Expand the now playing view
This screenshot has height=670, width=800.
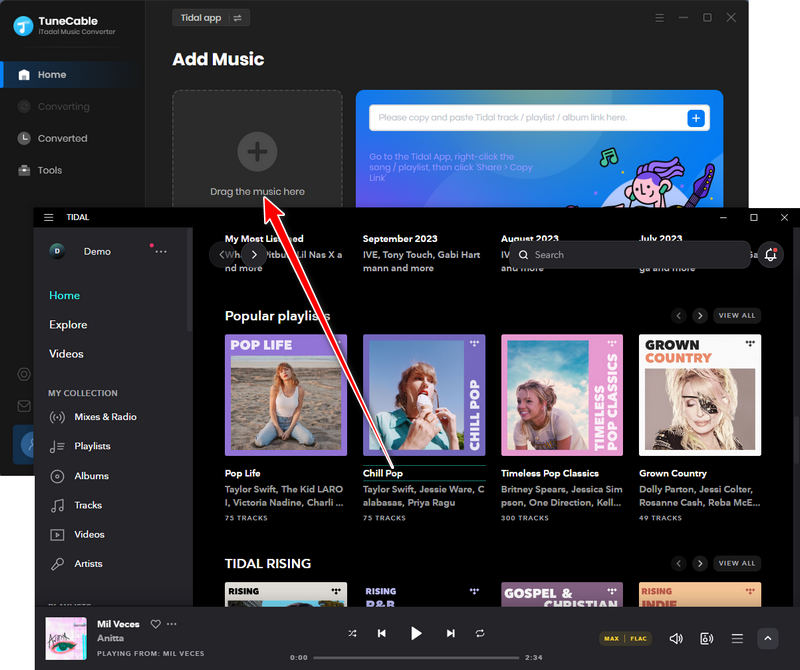pos(768,638)
